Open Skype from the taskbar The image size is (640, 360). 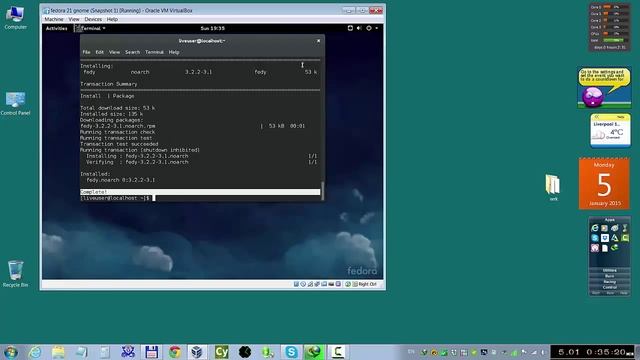point(291,352)
